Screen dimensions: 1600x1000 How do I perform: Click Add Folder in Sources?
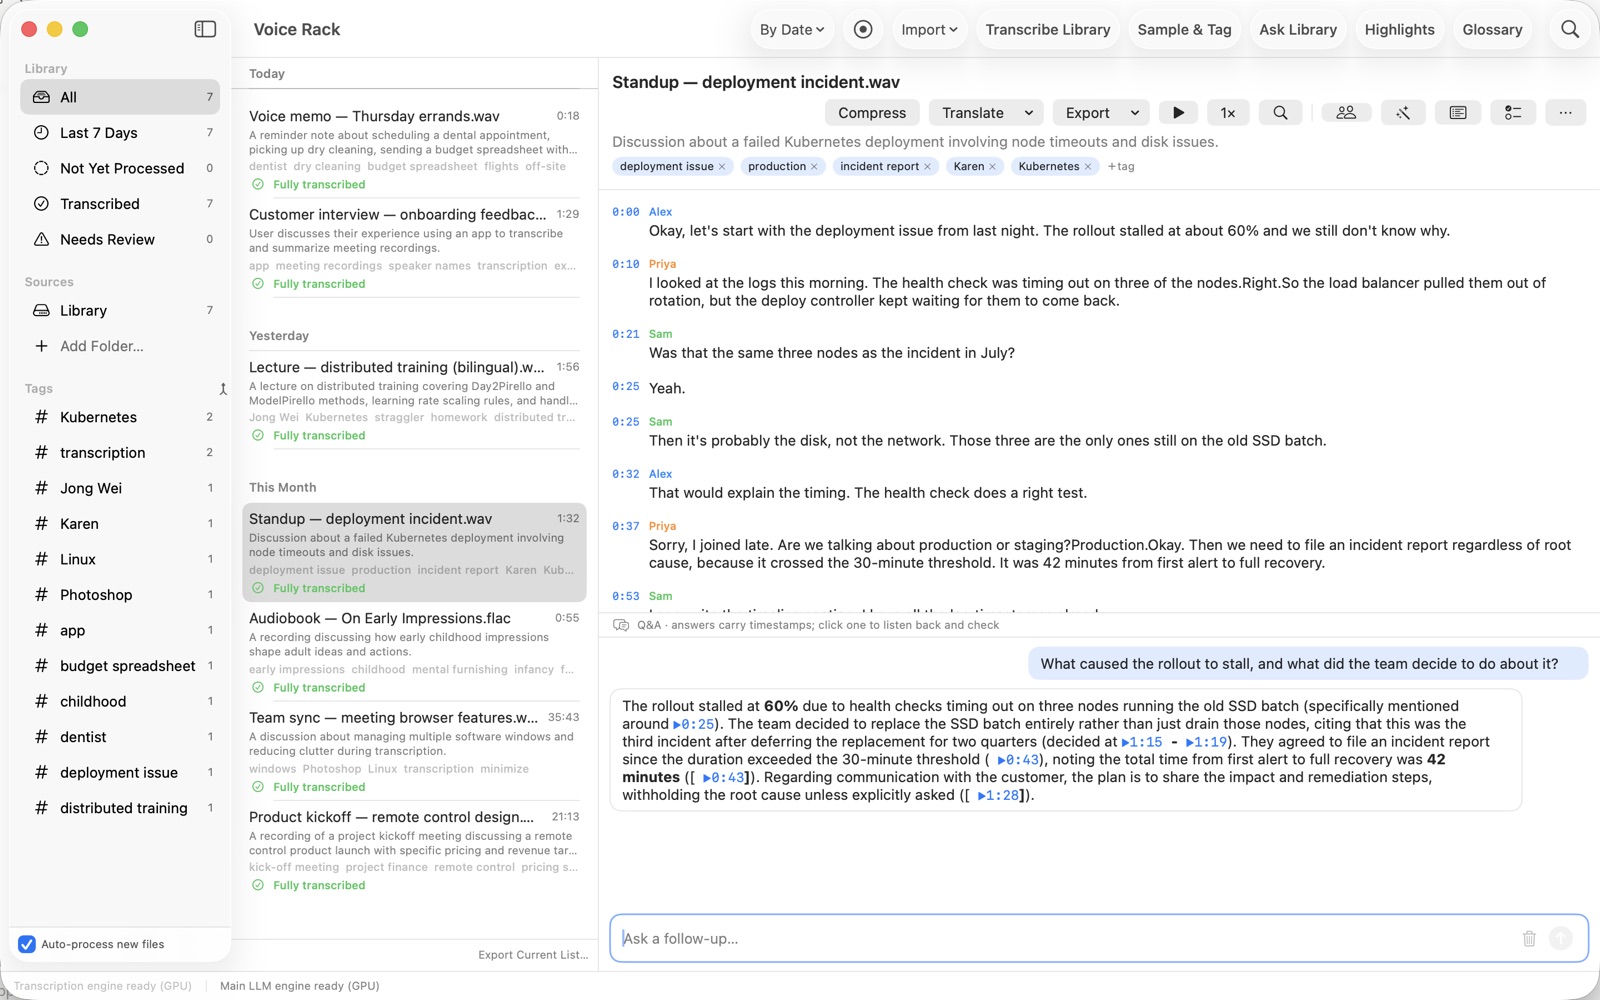point(101,347)
